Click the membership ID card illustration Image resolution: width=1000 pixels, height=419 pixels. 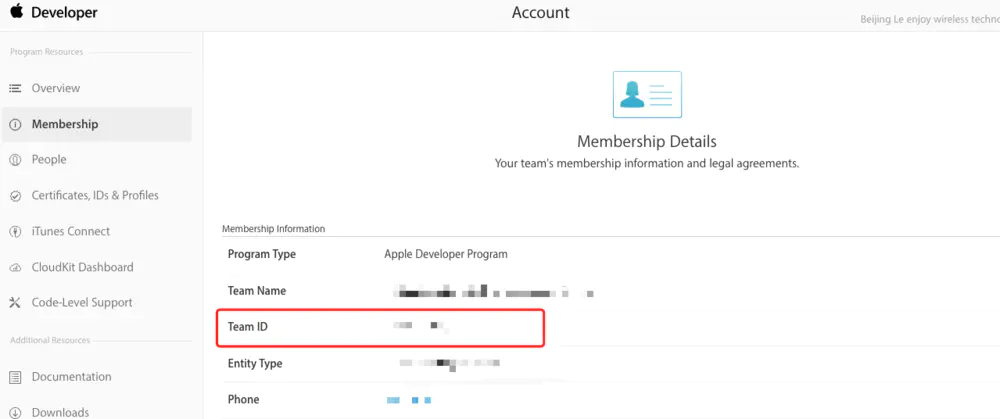coord(647,94)
